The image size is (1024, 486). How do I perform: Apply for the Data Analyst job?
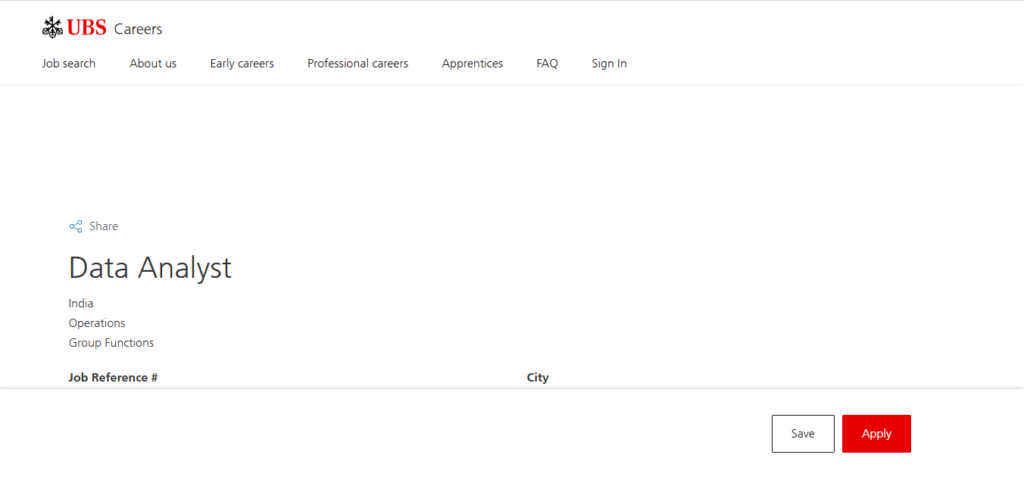[x=876, y=434]
